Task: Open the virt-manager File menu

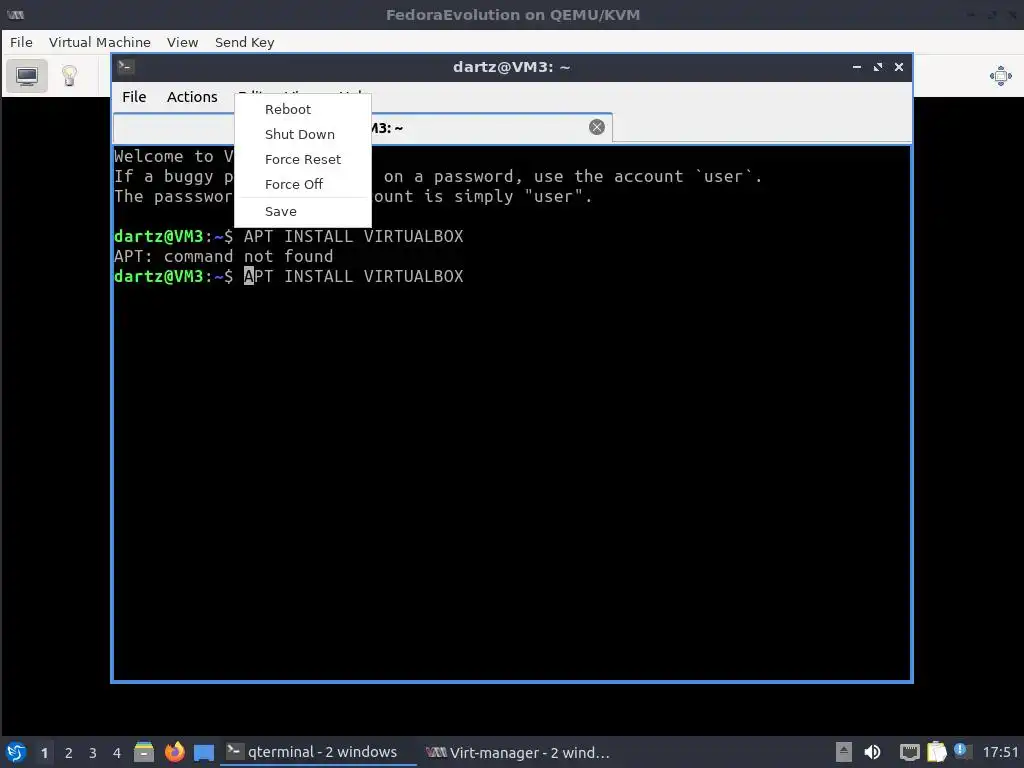Action: click(x=21, y=42)
